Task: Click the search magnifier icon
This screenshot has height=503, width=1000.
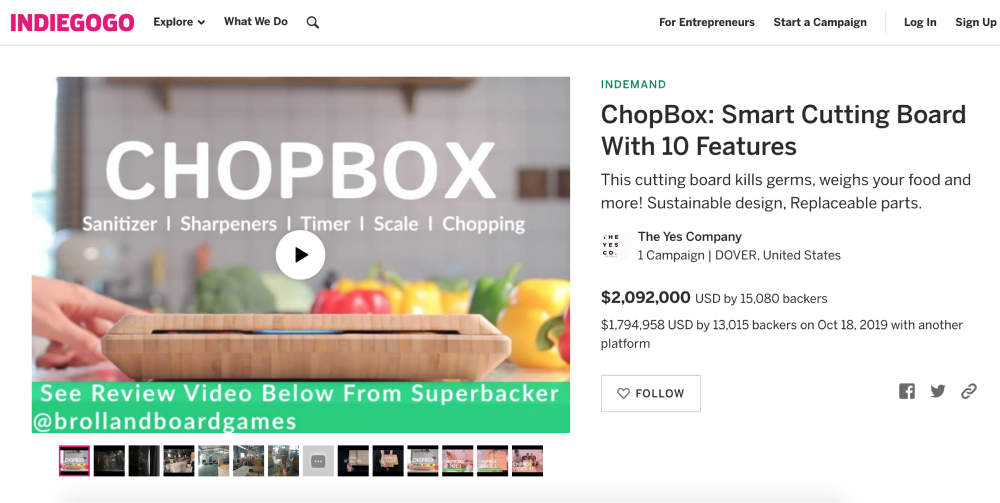Action: tap(312, 22)
